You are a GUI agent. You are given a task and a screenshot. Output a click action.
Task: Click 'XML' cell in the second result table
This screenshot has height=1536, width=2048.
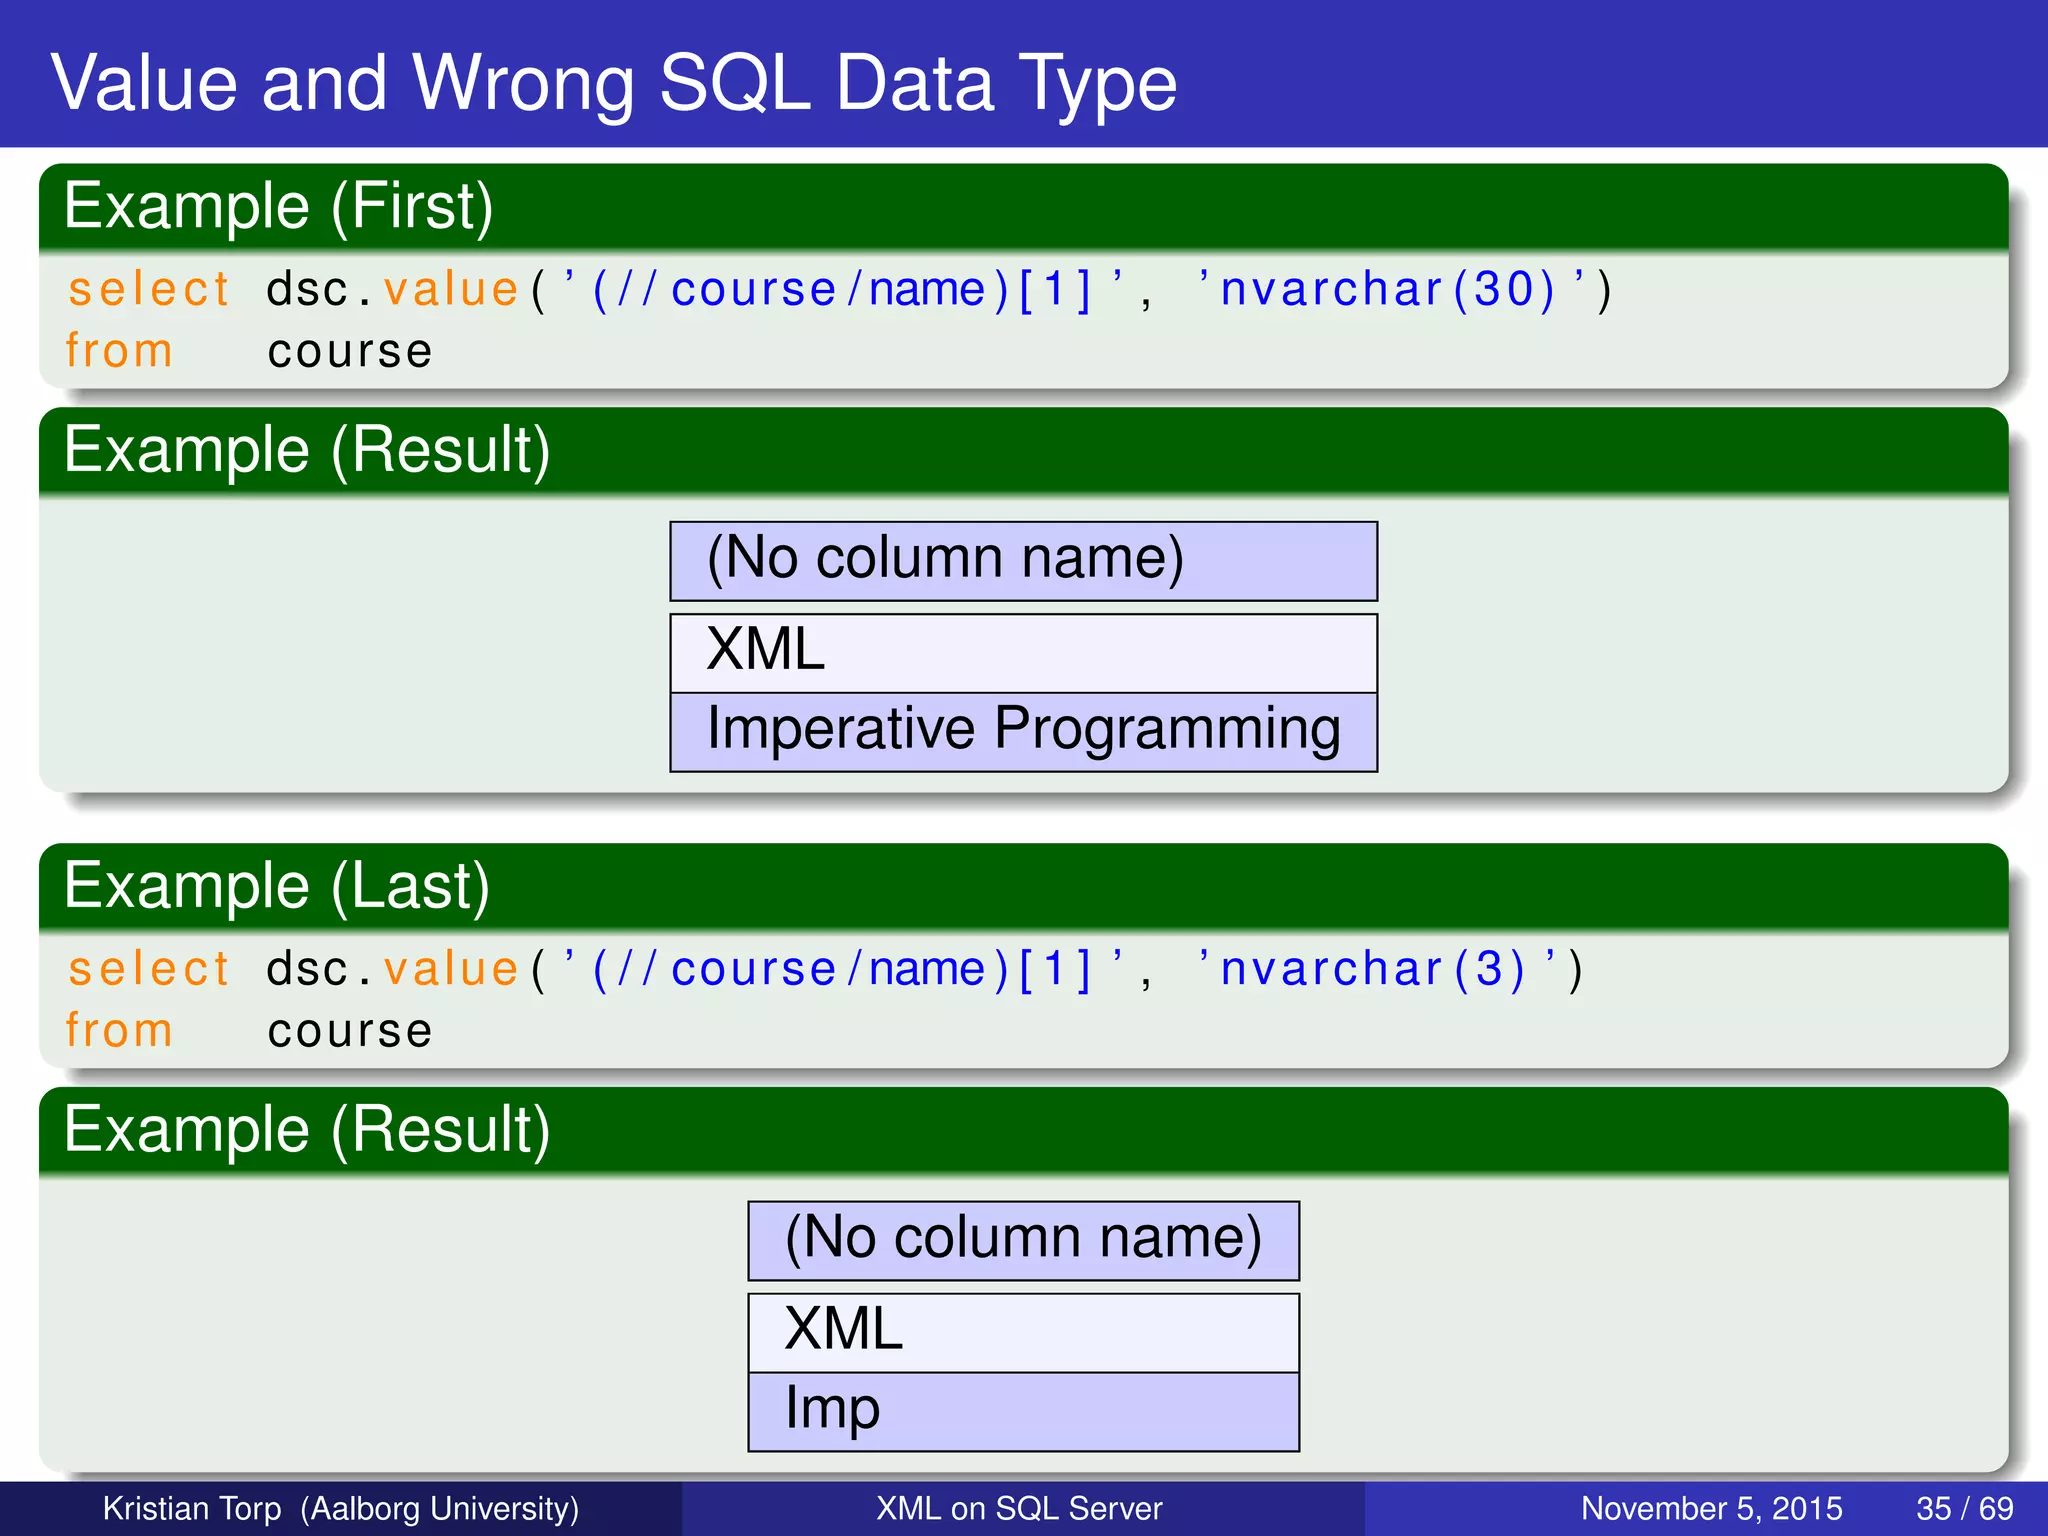point(1024,1333)
